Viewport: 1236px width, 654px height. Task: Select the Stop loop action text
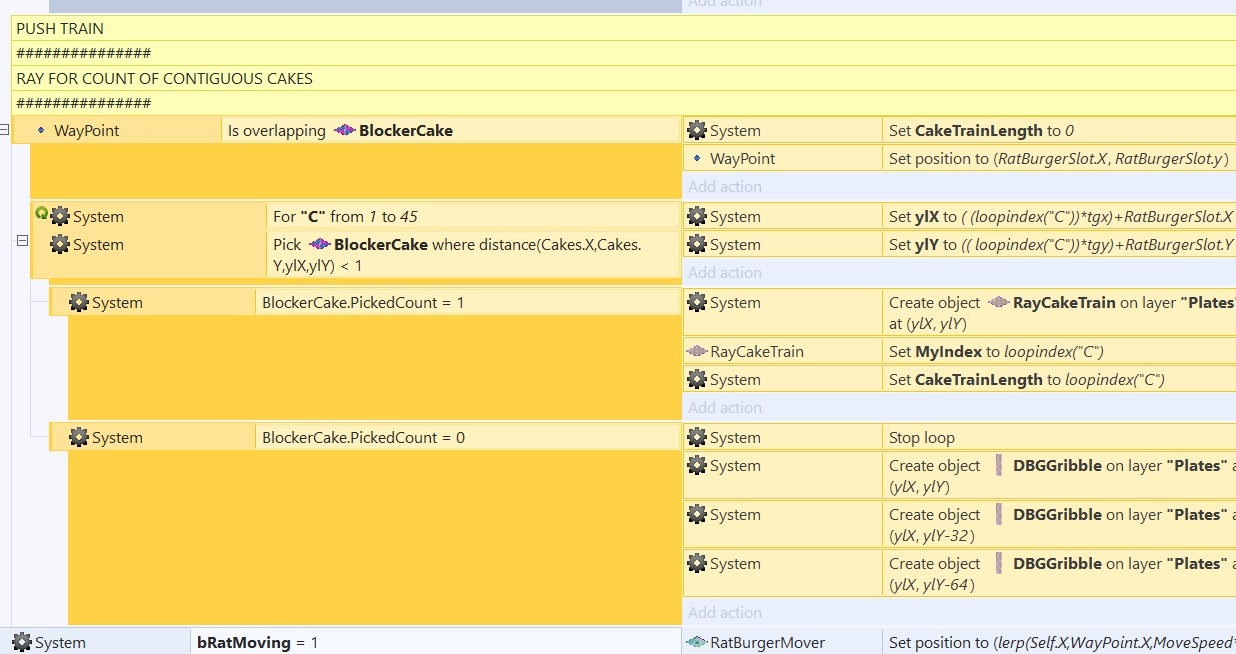[922, 437]
